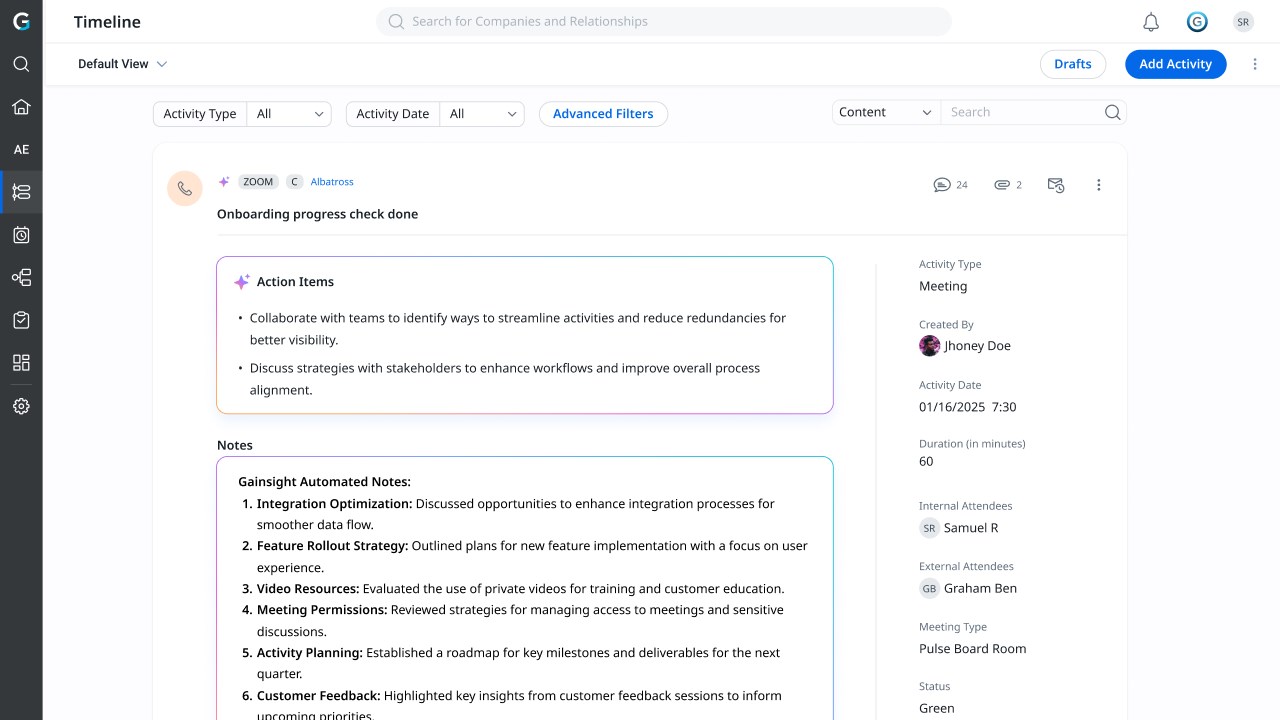
Task: Open the three-dot menu next to Add Activity
Action: click(1255, 64)
